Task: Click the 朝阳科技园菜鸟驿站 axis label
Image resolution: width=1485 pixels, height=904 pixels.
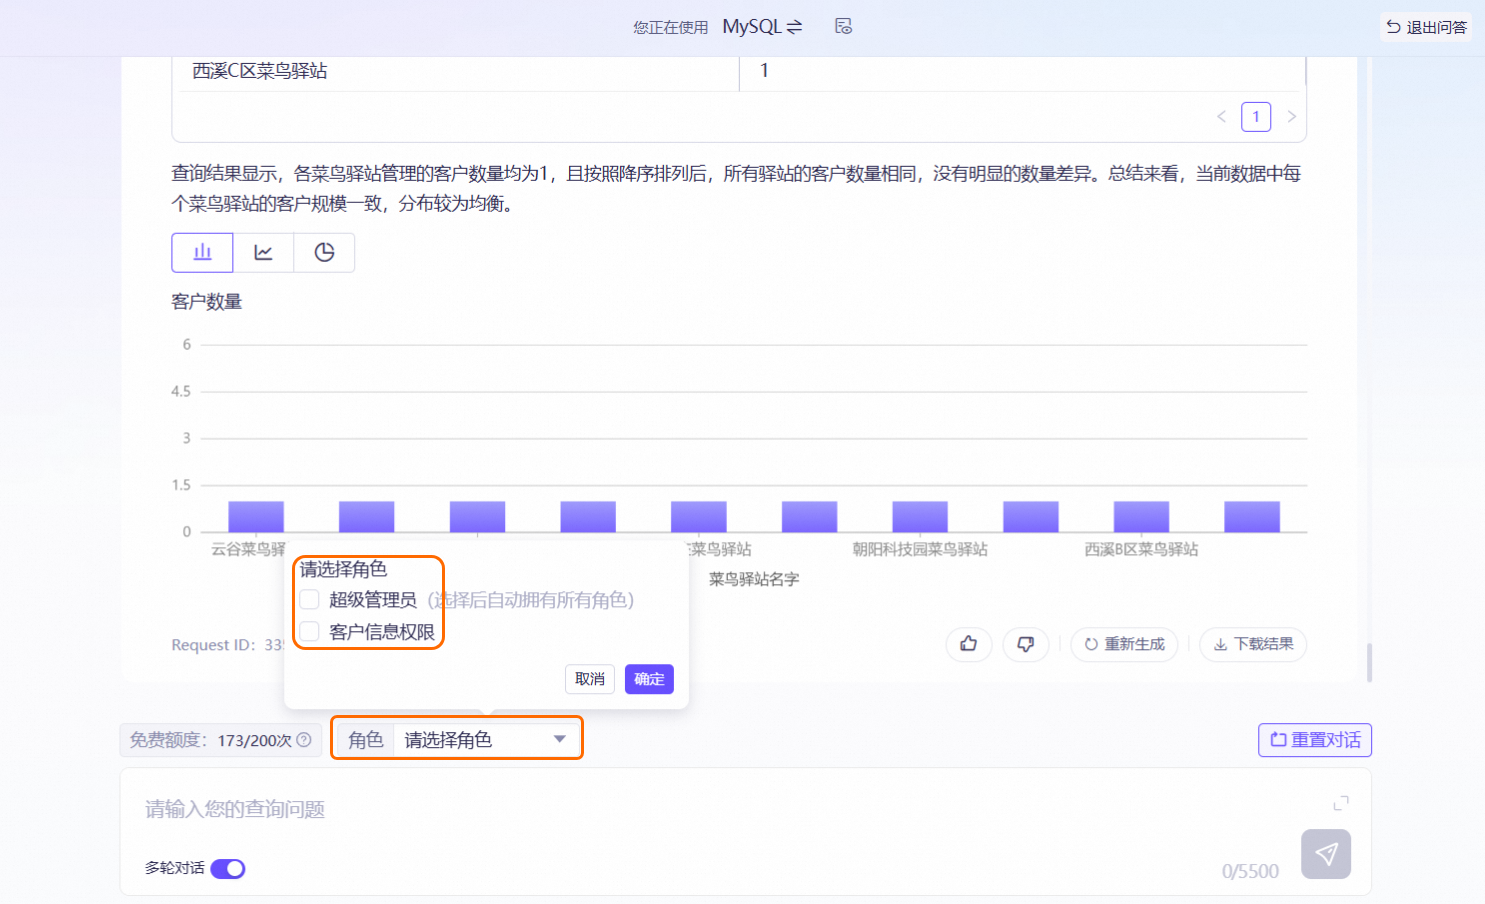Action: [920, 549]
